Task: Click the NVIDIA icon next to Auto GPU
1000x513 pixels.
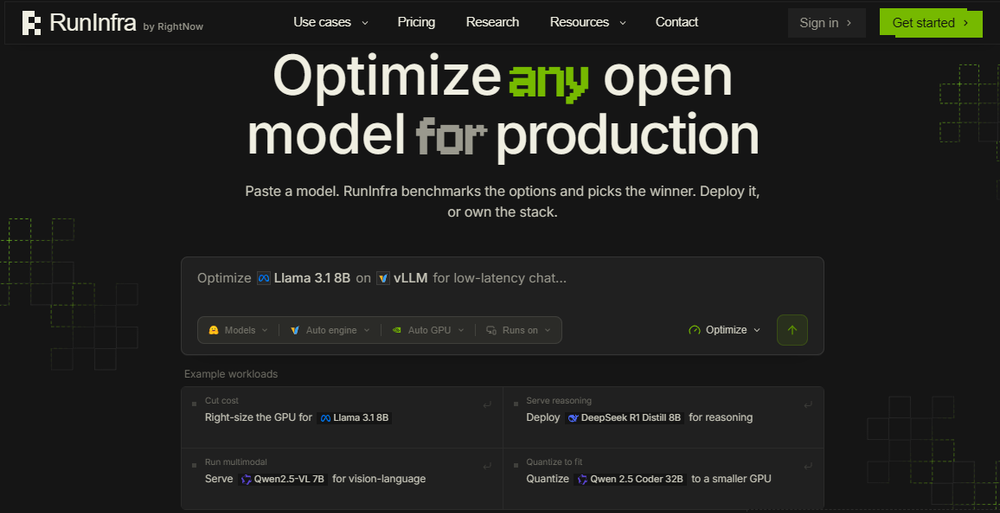Action: (x=397, y=330)
